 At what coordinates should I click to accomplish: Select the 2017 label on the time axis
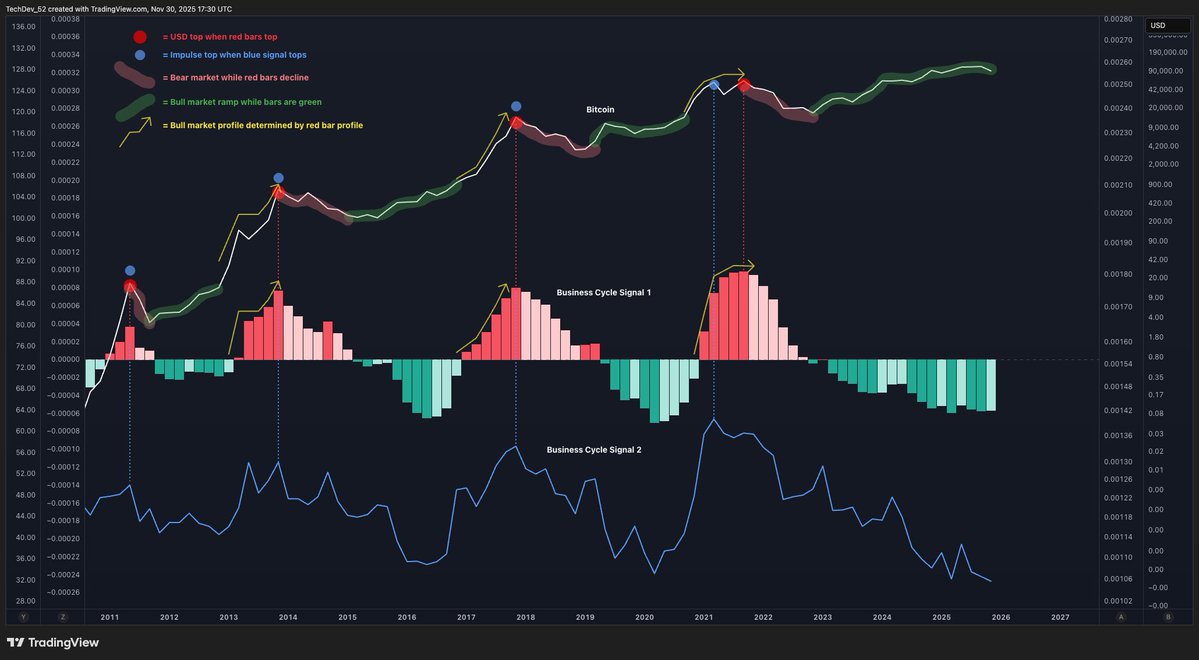tap(466, 617)
